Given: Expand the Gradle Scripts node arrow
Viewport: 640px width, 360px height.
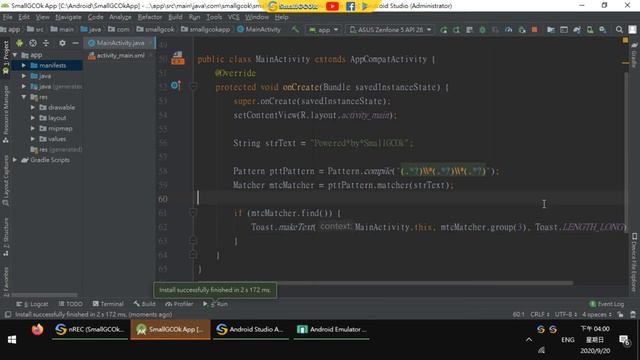Looking at the screenshot, I should click(15, 160).
